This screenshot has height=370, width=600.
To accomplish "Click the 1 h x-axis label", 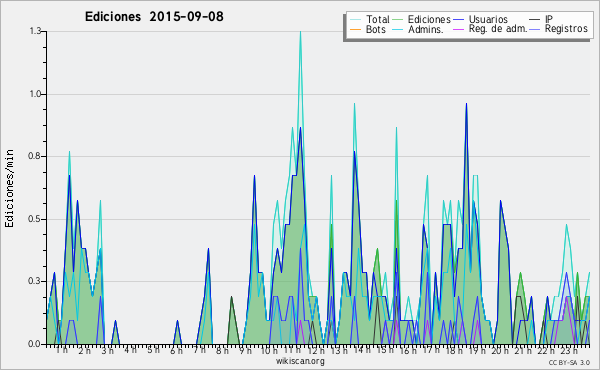I will [62, 350].
